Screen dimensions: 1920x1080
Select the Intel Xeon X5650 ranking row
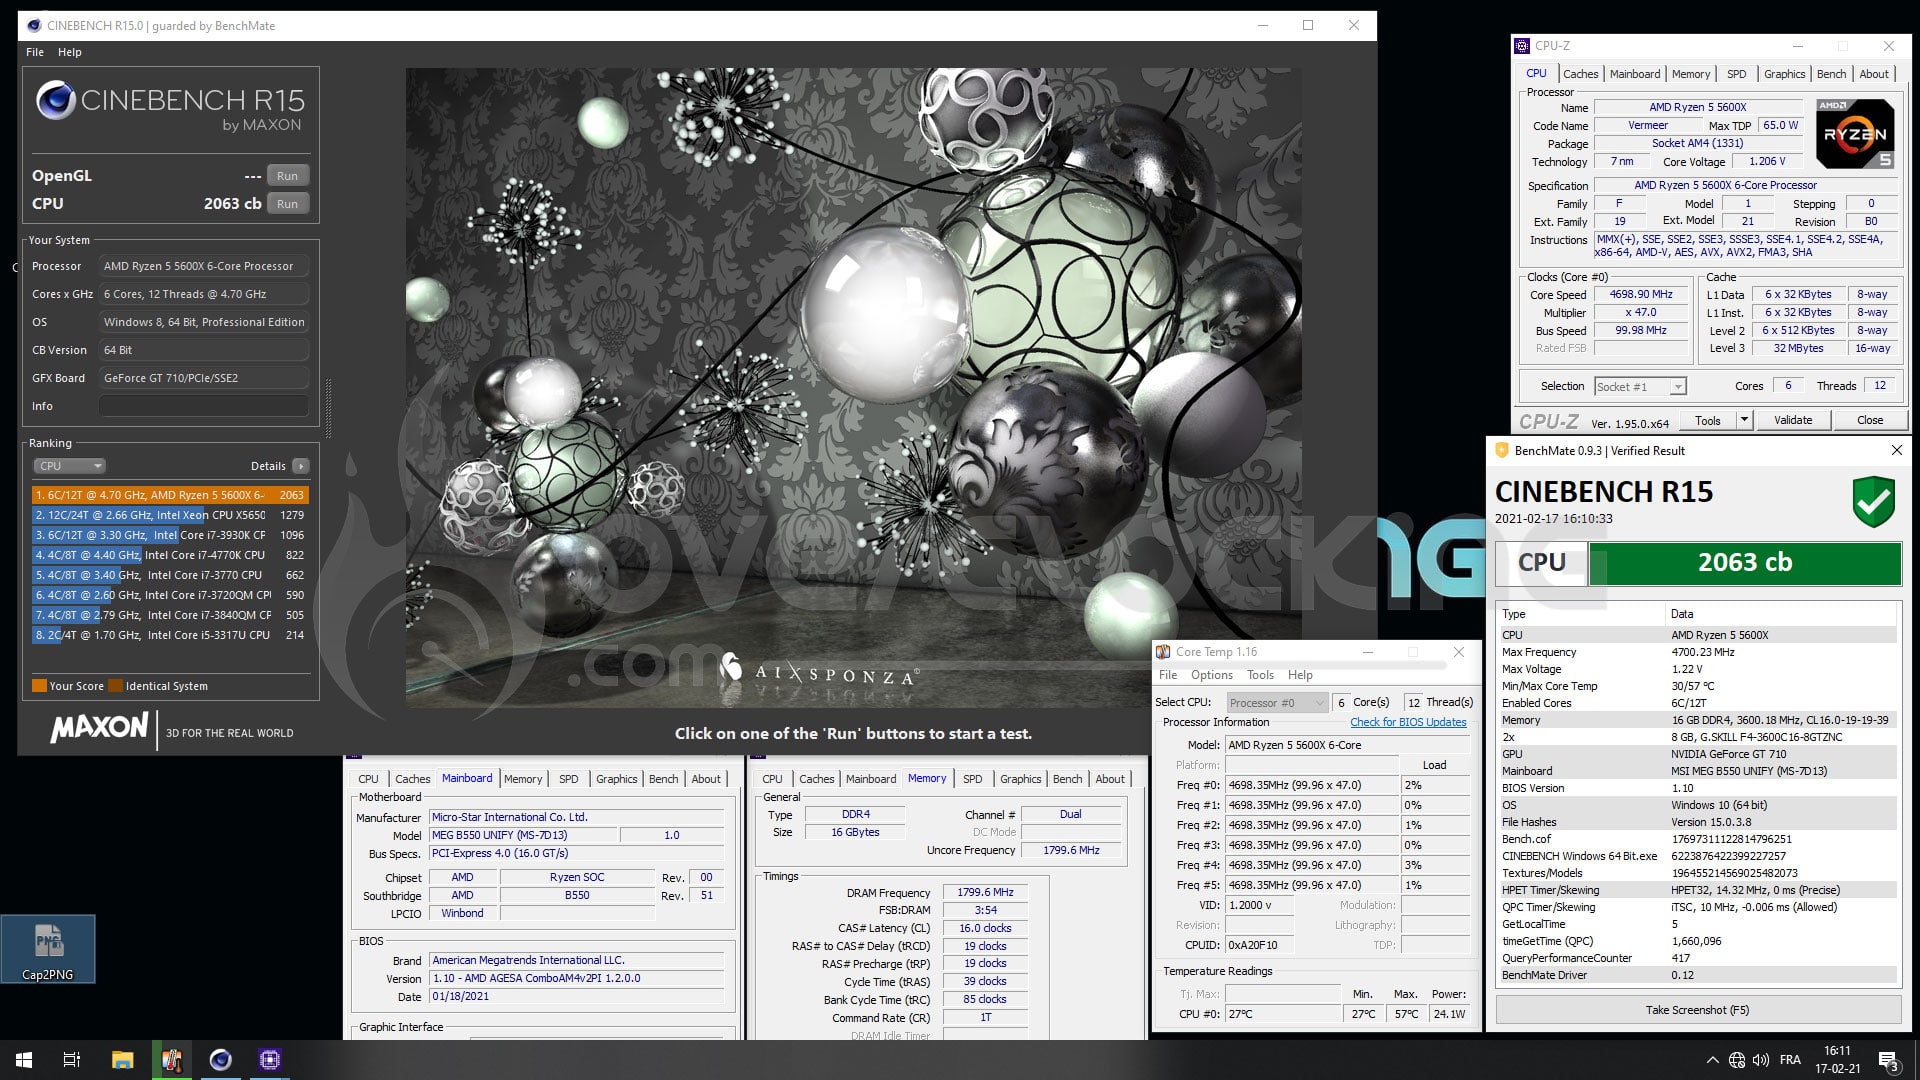[x=169, y=515]
